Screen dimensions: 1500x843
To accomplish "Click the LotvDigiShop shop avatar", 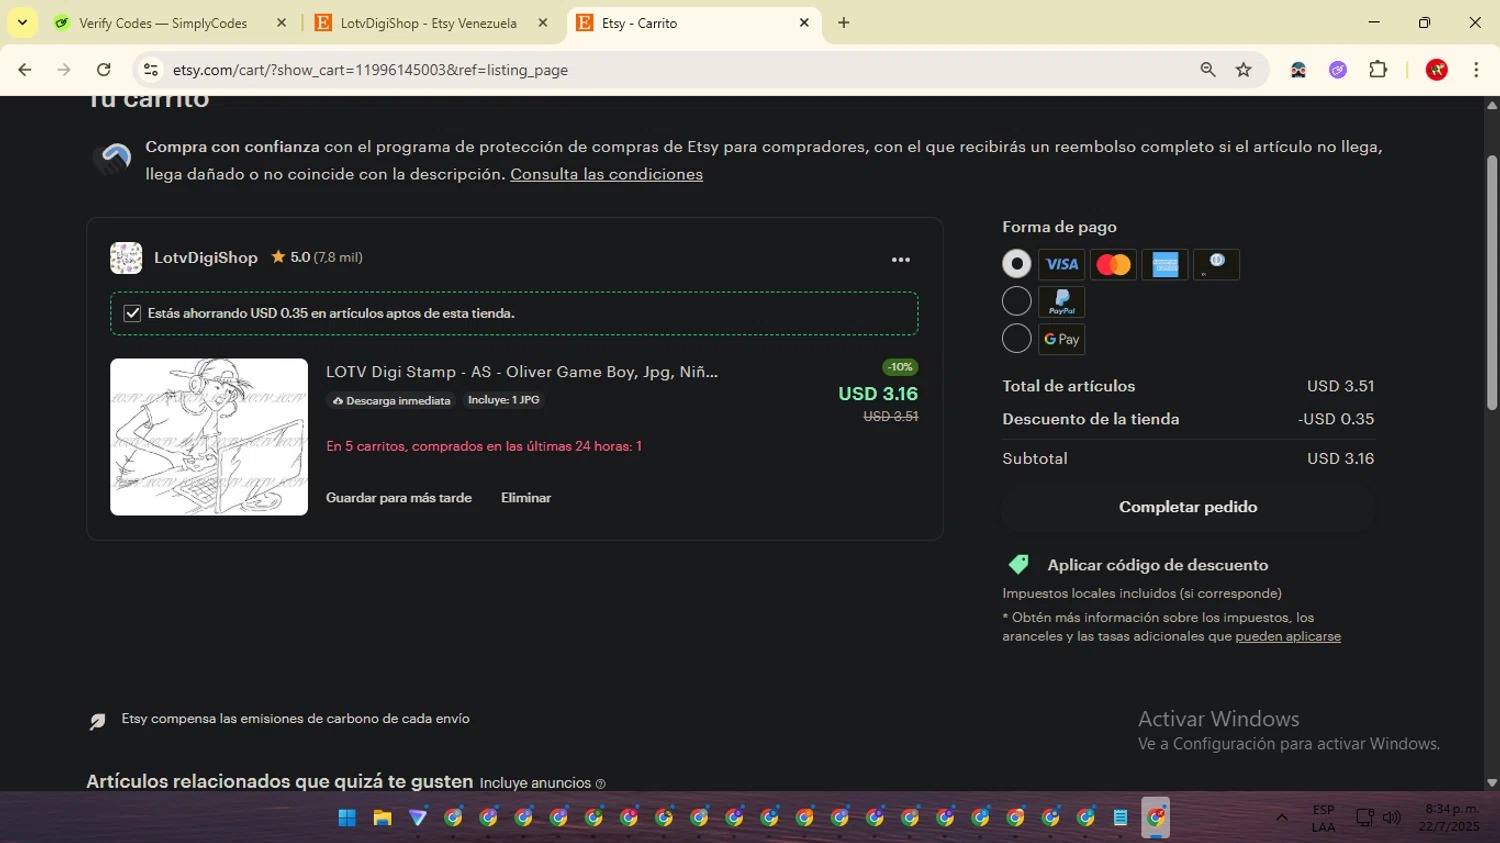I will pos(126,258).
